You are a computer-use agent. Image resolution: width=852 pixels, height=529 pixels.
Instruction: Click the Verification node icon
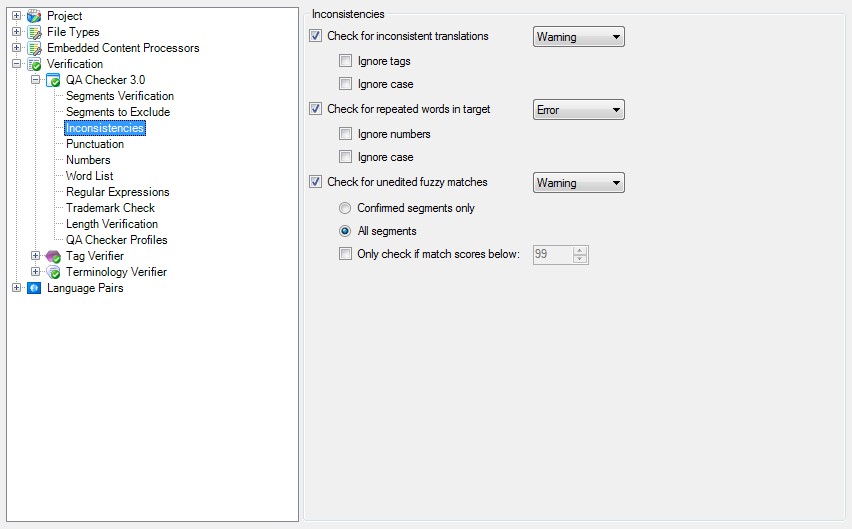34,64
